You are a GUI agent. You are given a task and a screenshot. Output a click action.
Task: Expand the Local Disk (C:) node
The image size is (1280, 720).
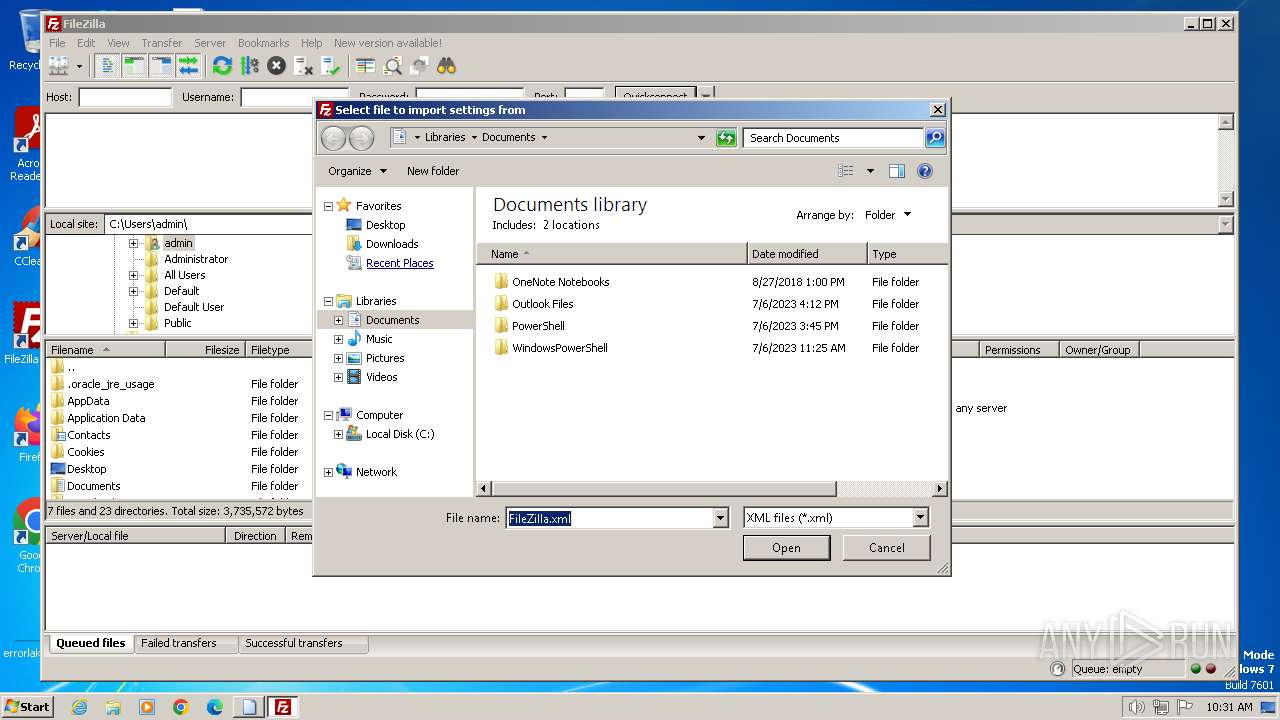[x=338, y=434]
